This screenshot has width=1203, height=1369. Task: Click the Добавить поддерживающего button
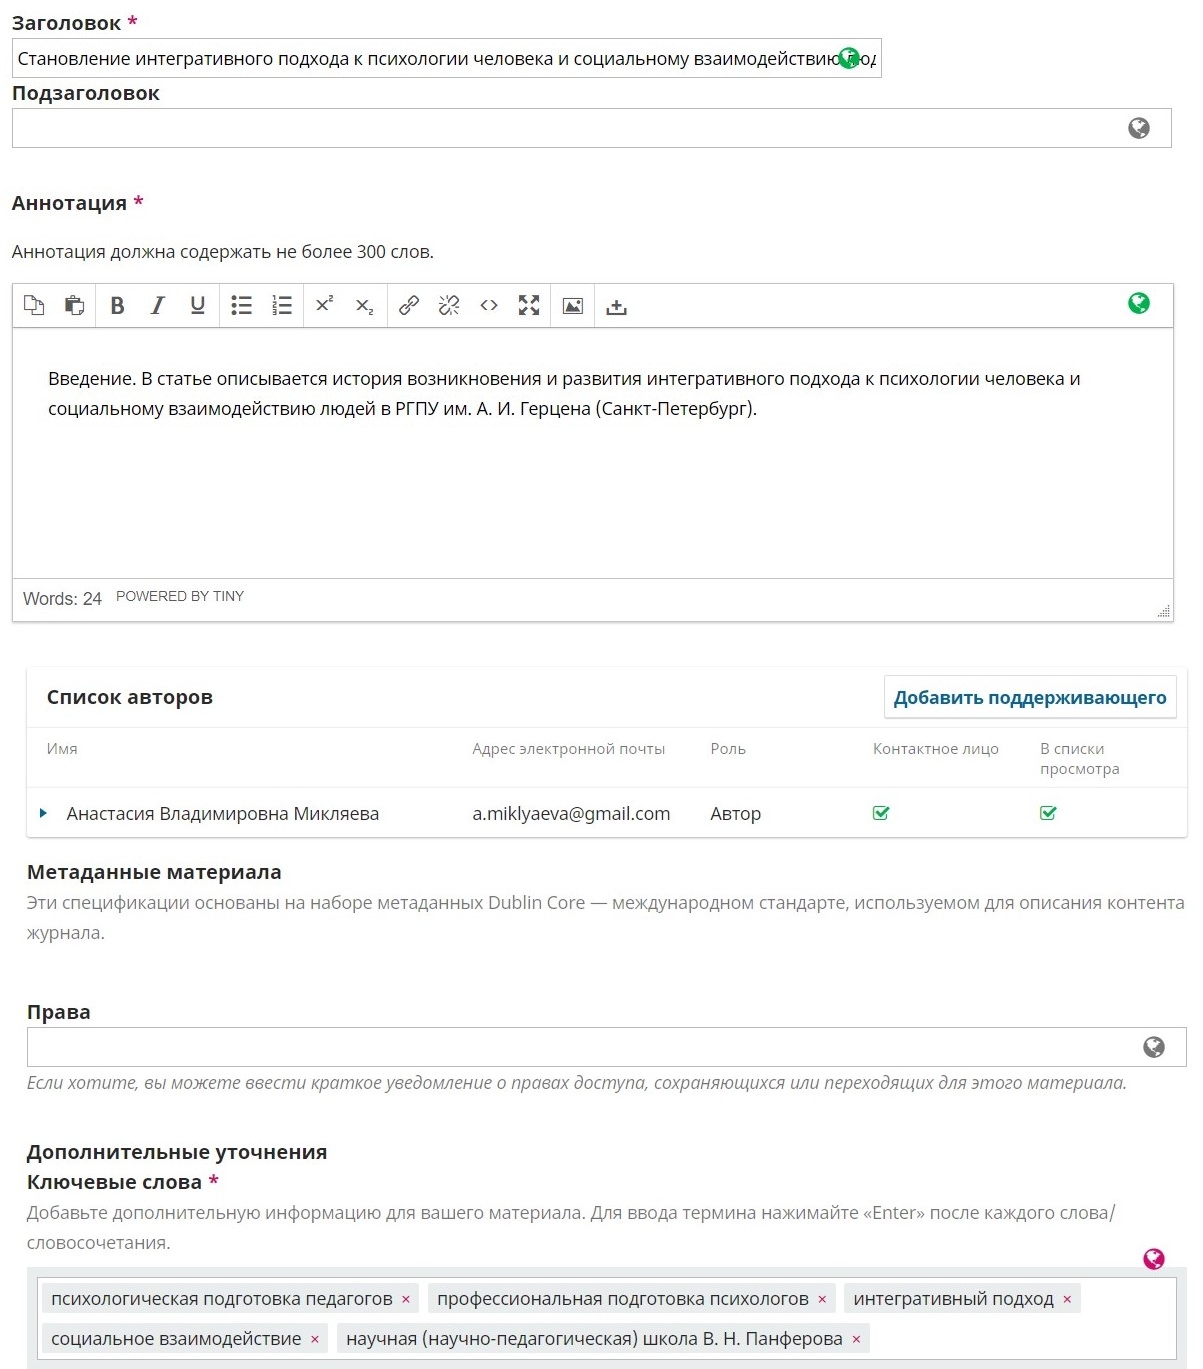(1029, 697)
